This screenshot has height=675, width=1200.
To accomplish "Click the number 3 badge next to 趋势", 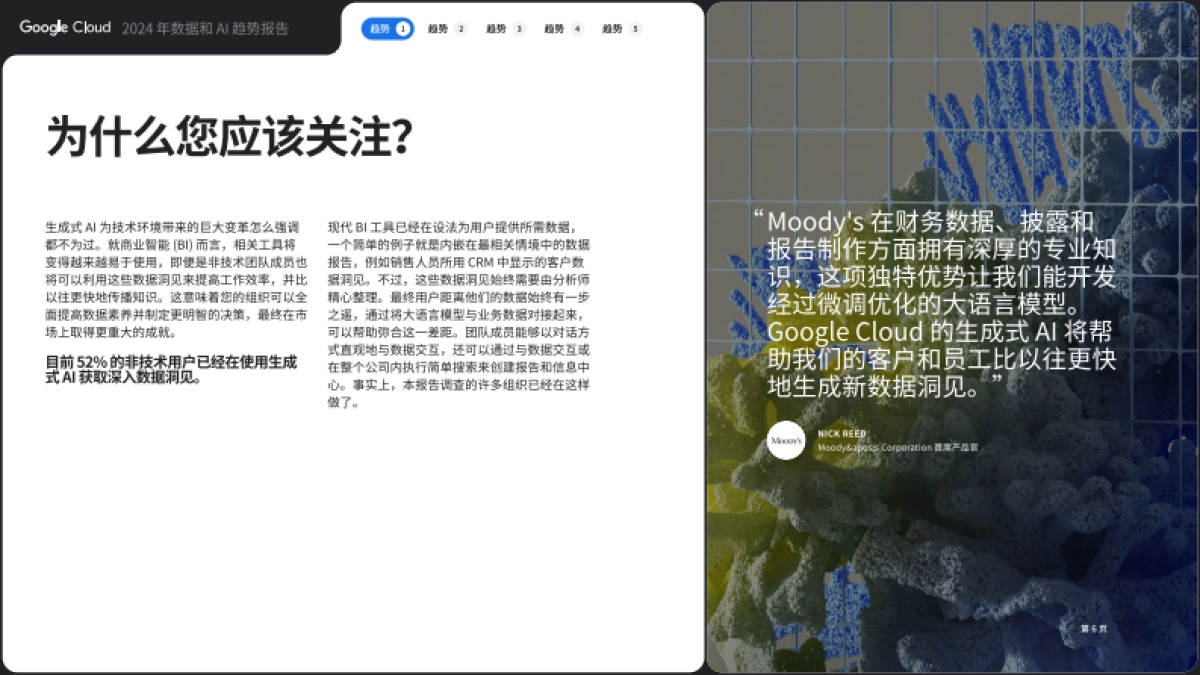I will pos(519,30).
